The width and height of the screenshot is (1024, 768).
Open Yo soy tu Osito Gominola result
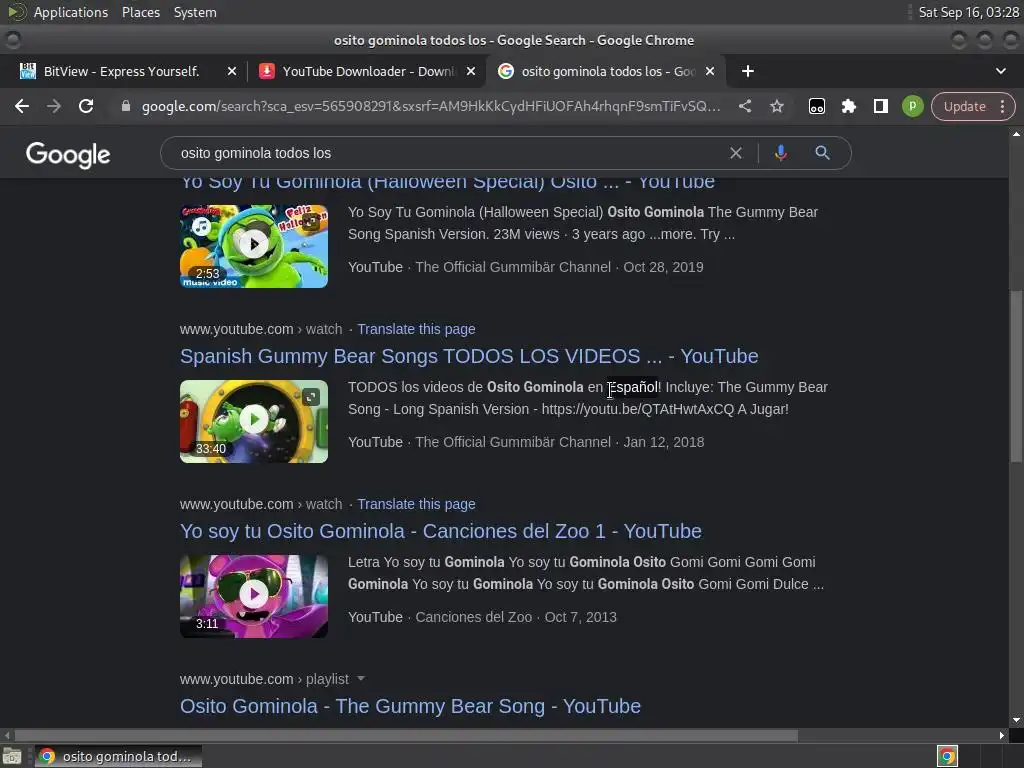441,531
